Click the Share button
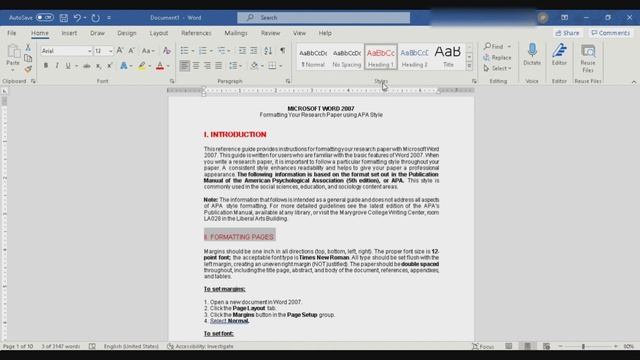The image size is (640, 360). pos(567,33)
